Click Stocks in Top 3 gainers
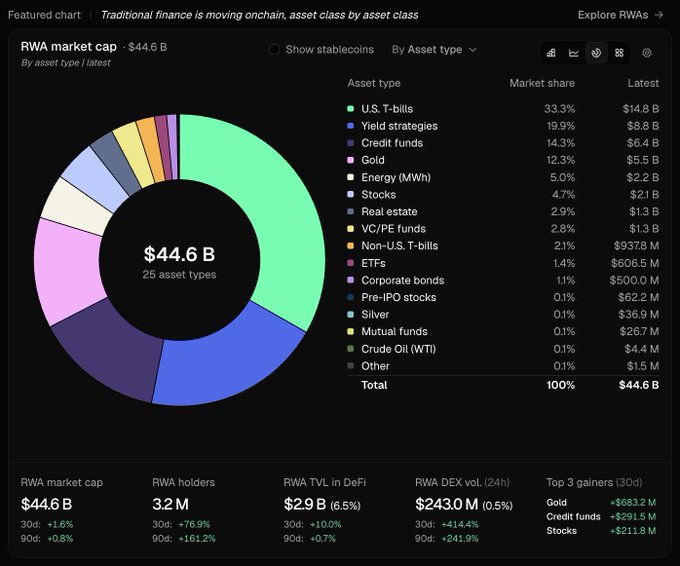Screen dimensions: 680x566 [562, 531]
